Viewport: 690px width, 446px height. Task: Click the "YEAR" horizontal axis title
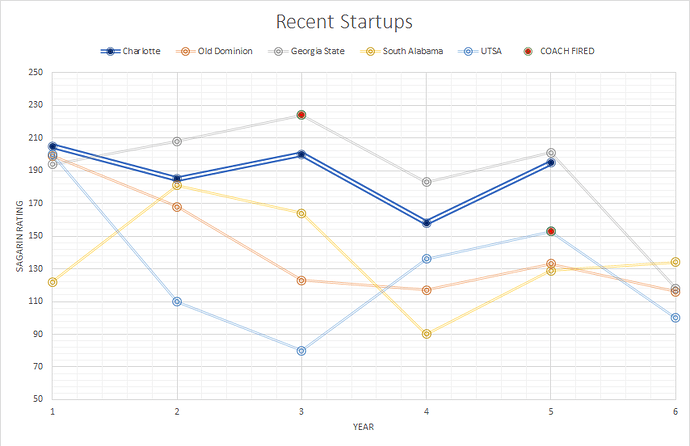click(364, 427)
